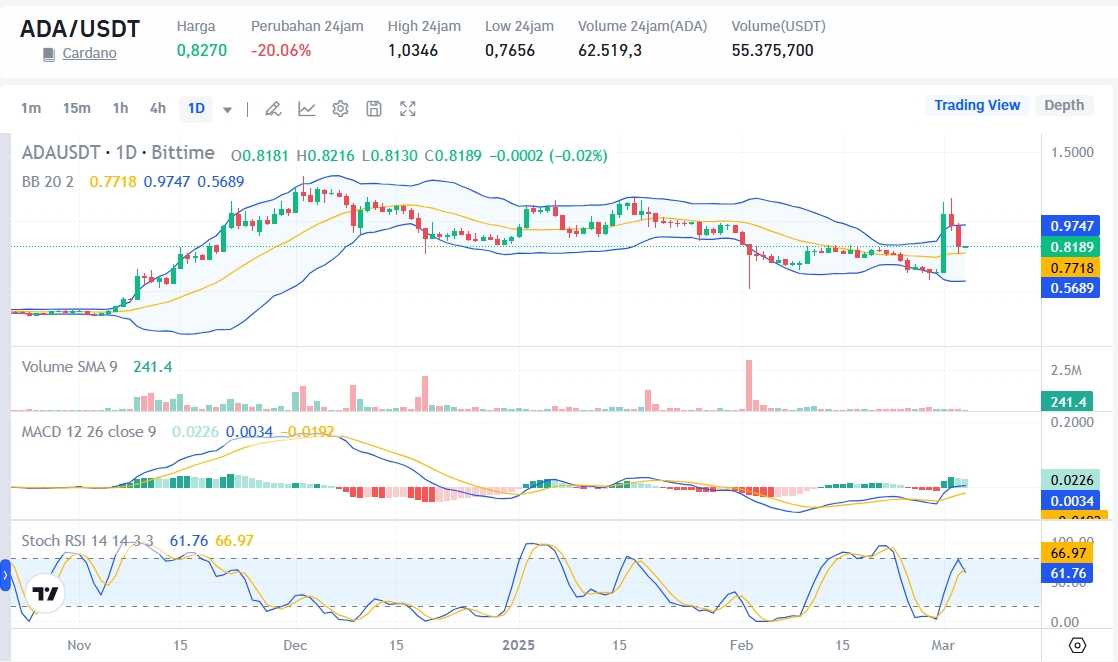Select the Volume SMA 9 indicator legend
Viewport: 1118px width, 662px height.
pyautogui.click(x=69, y=367)
